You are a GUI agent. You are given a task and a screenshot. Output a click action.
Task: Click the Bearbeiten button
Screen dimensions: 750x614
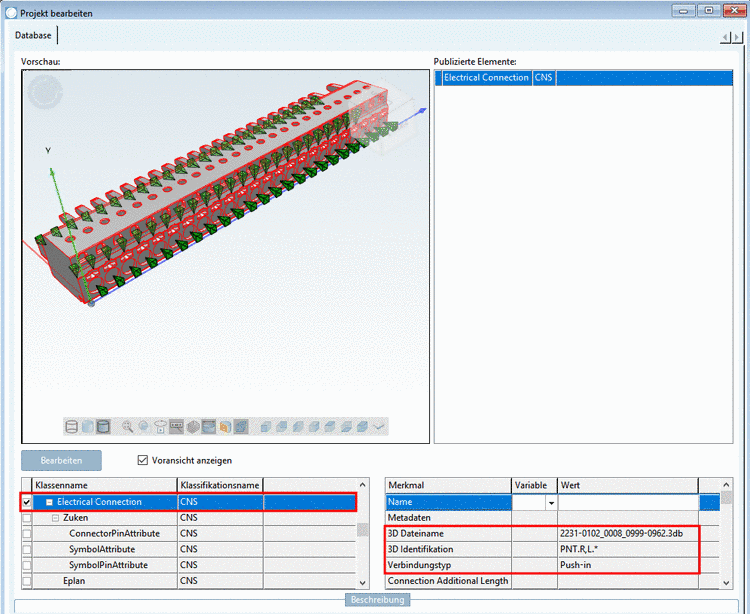[62, 461]
